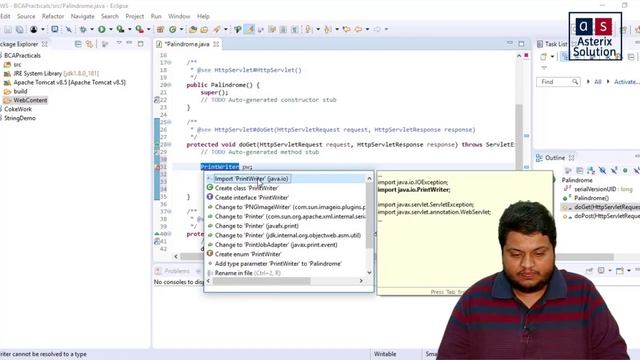The width and height of the screenshot is (640, 360).
Task: Click Link with Editor in Package Explorer
Action: coord(89,44)
